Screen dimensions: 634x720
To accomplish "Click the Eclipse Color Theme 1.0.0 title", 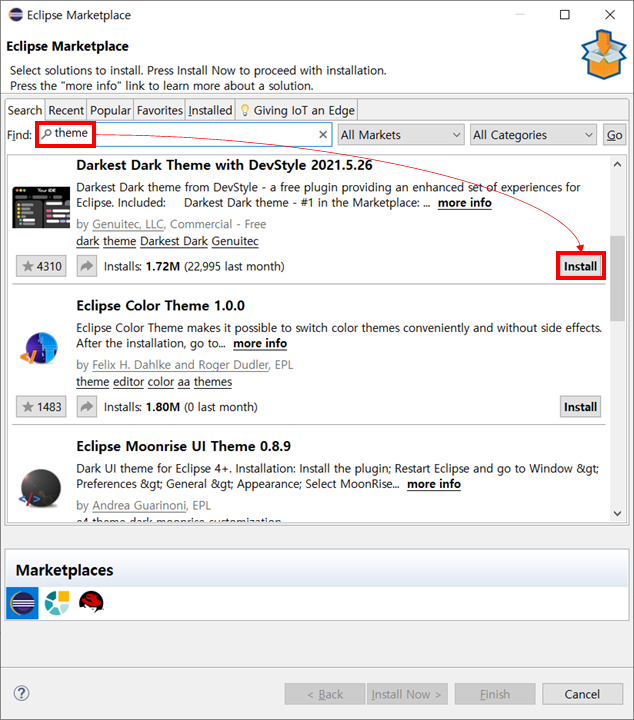I will click(161, 306).
